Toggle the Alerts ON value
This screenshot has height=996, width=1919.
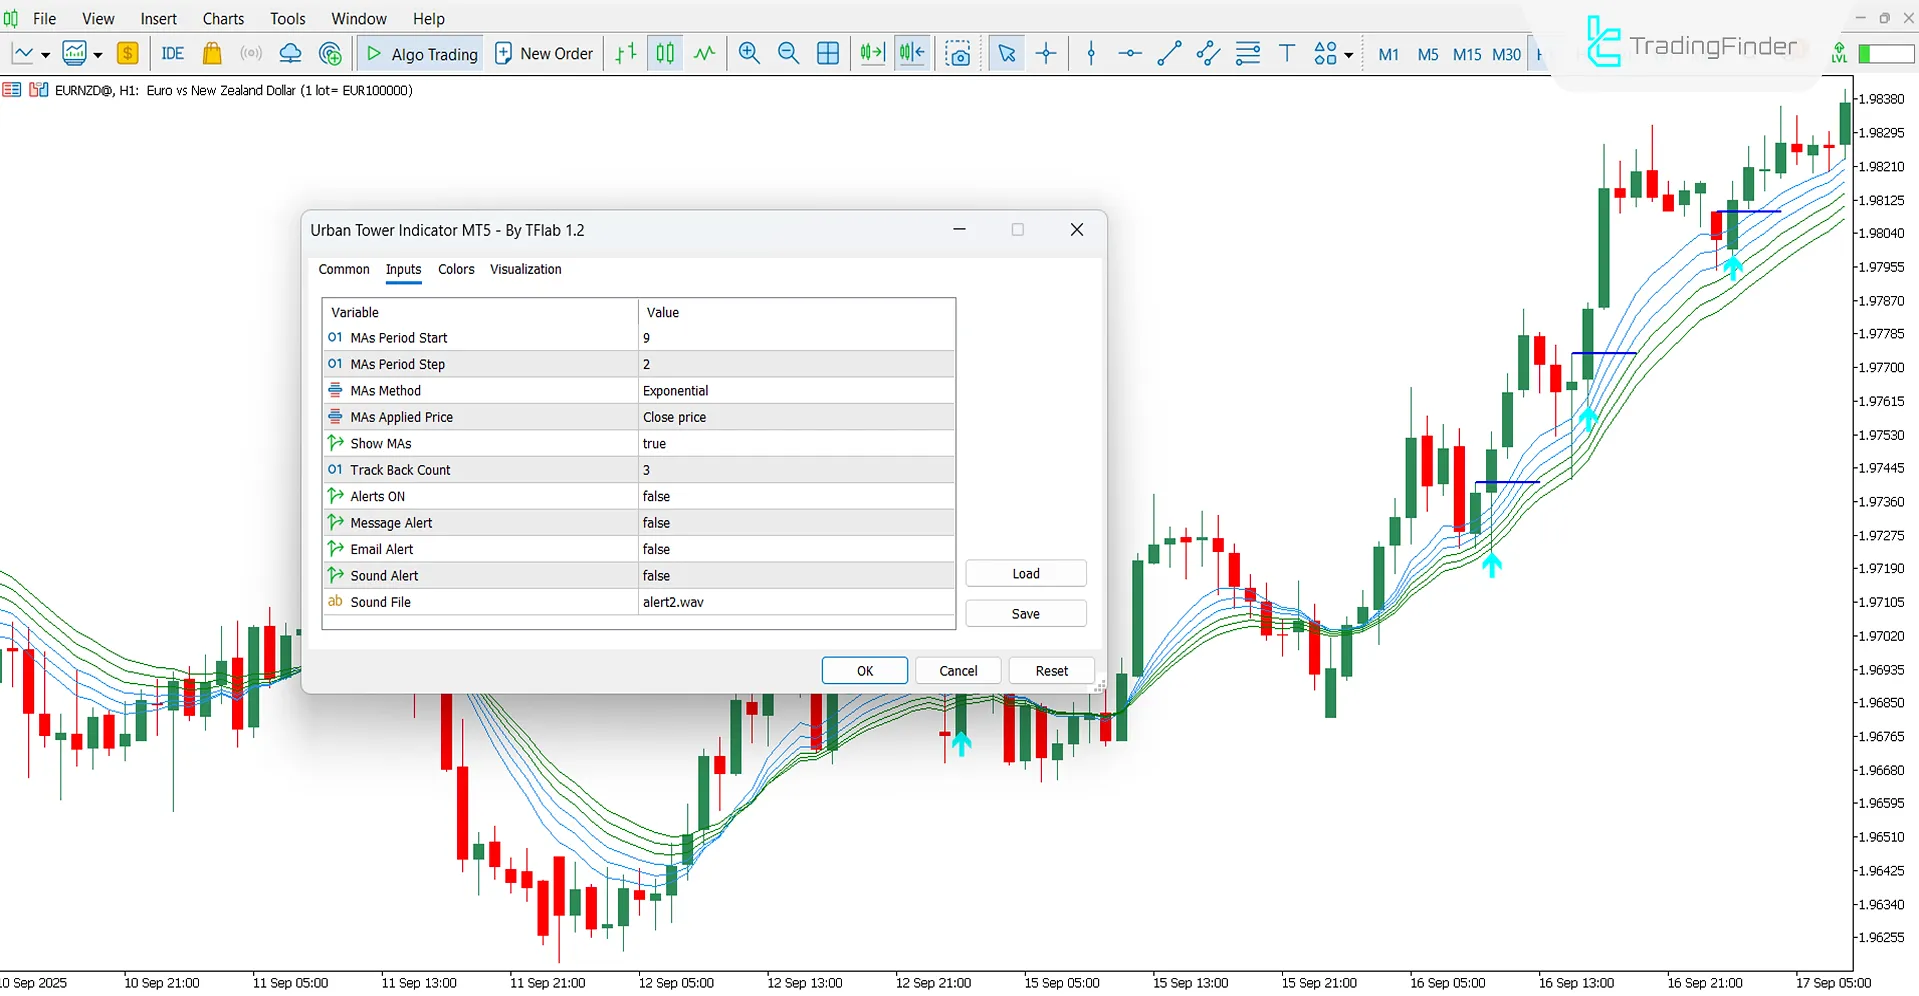pos(796,497)
